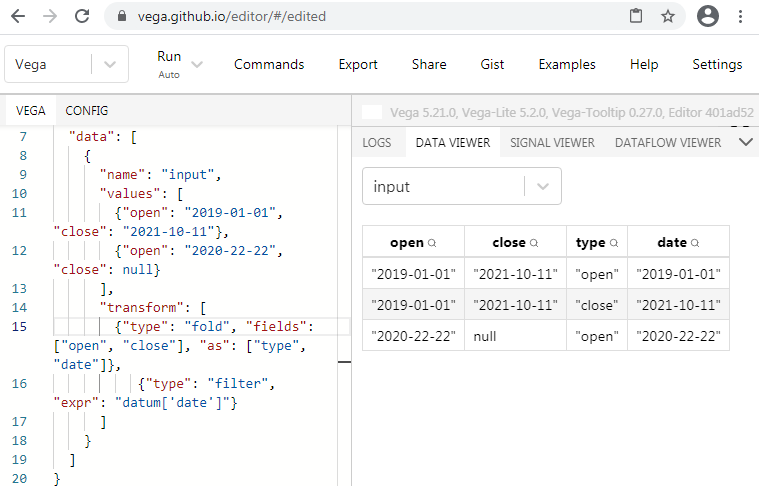Go back with the browser back arrow
Viewport: 759px width, 486px height.
(20, 17)
